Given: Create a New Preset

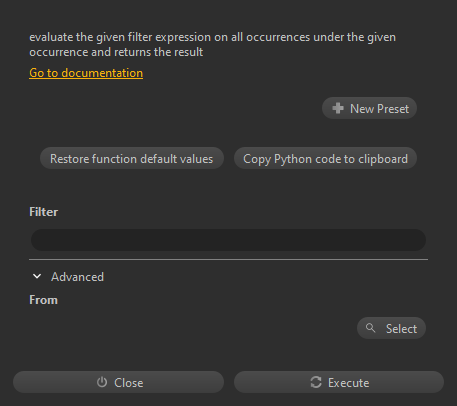Looking at the screenshot, I should point(369,108).
